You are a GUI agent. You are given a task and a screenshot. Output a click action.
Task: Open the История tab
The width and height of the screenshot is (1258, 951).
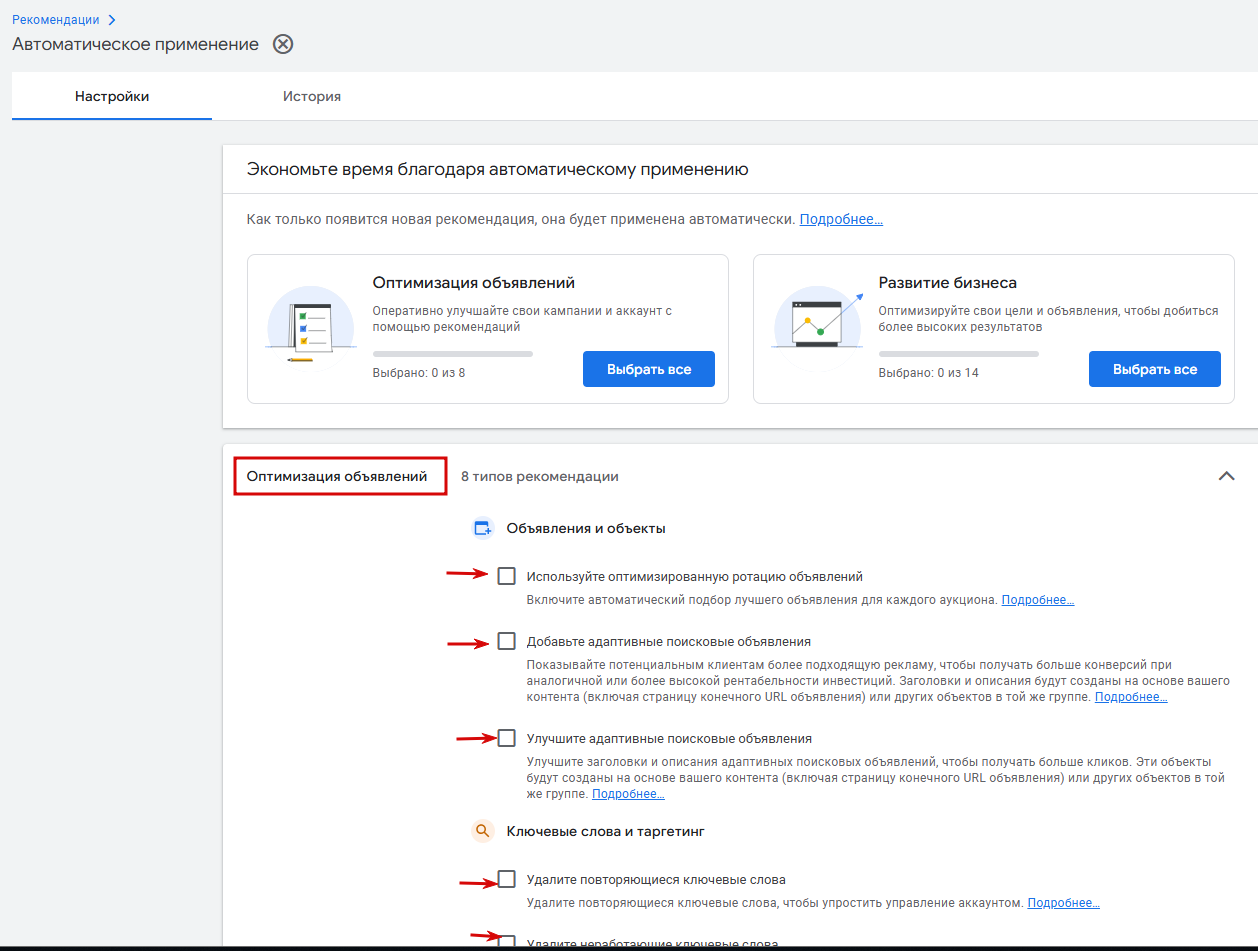[312, 97]
